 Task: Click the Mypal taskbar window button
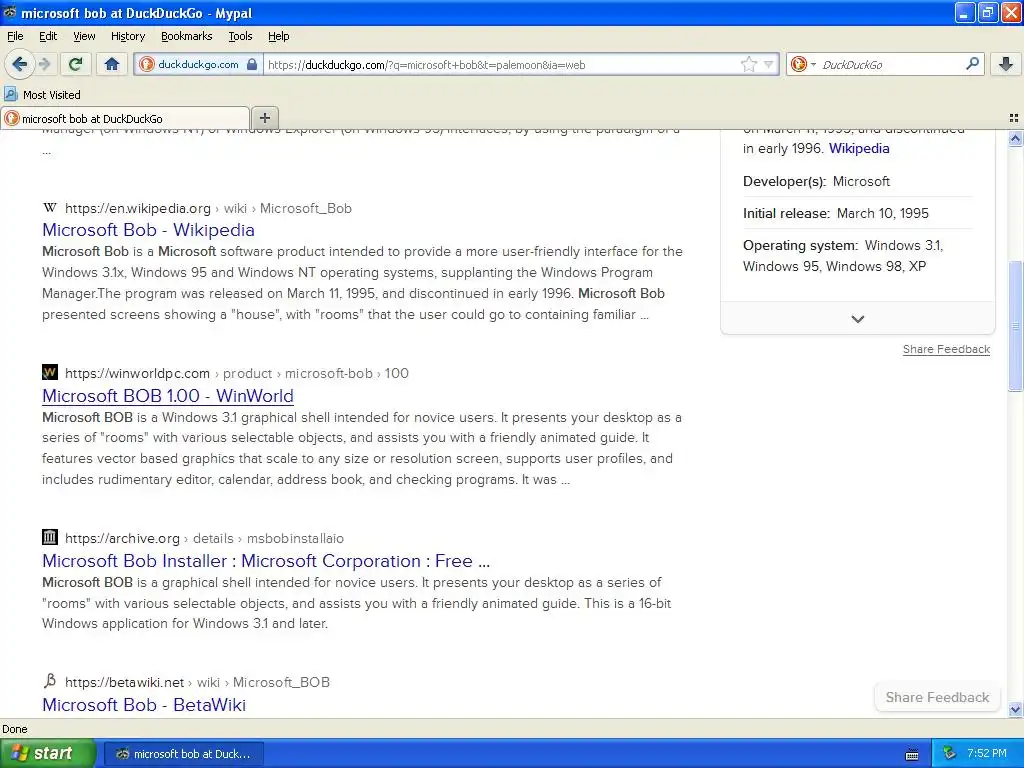pyautogui.click(x=184, y=754)
